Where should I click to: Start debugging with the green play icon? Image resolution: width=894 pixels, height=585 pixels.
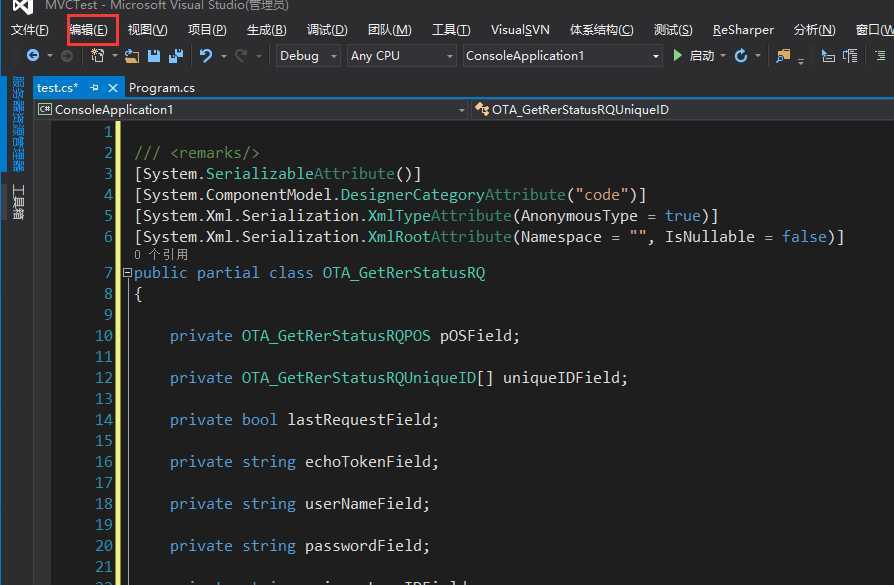tap(677, 55)
